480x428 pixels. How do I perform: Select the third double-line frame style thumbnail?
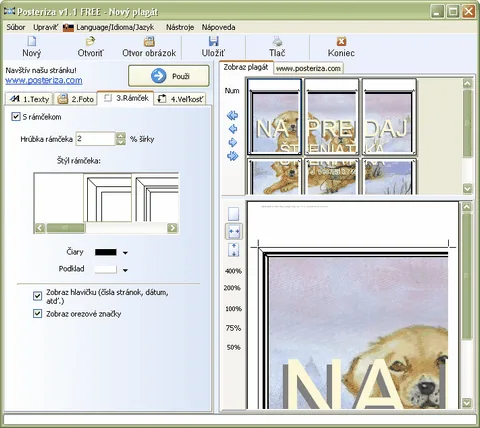[155, 198]
